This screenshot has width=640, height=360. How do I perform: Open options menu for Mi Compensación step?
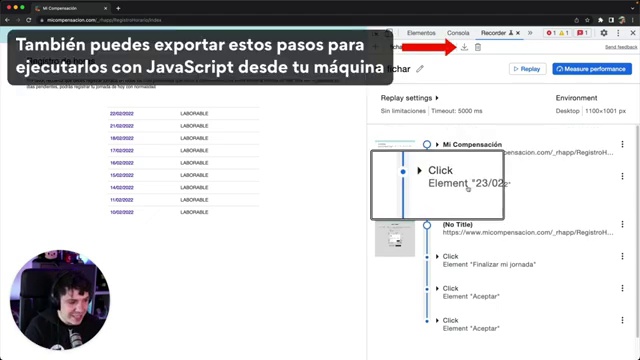(x=622, y=144)
